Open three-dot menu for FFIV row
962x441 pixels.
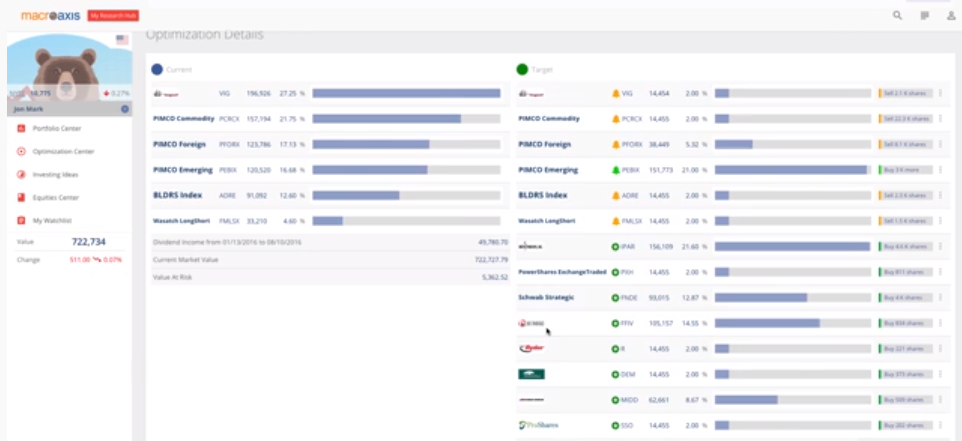point(941,323)
